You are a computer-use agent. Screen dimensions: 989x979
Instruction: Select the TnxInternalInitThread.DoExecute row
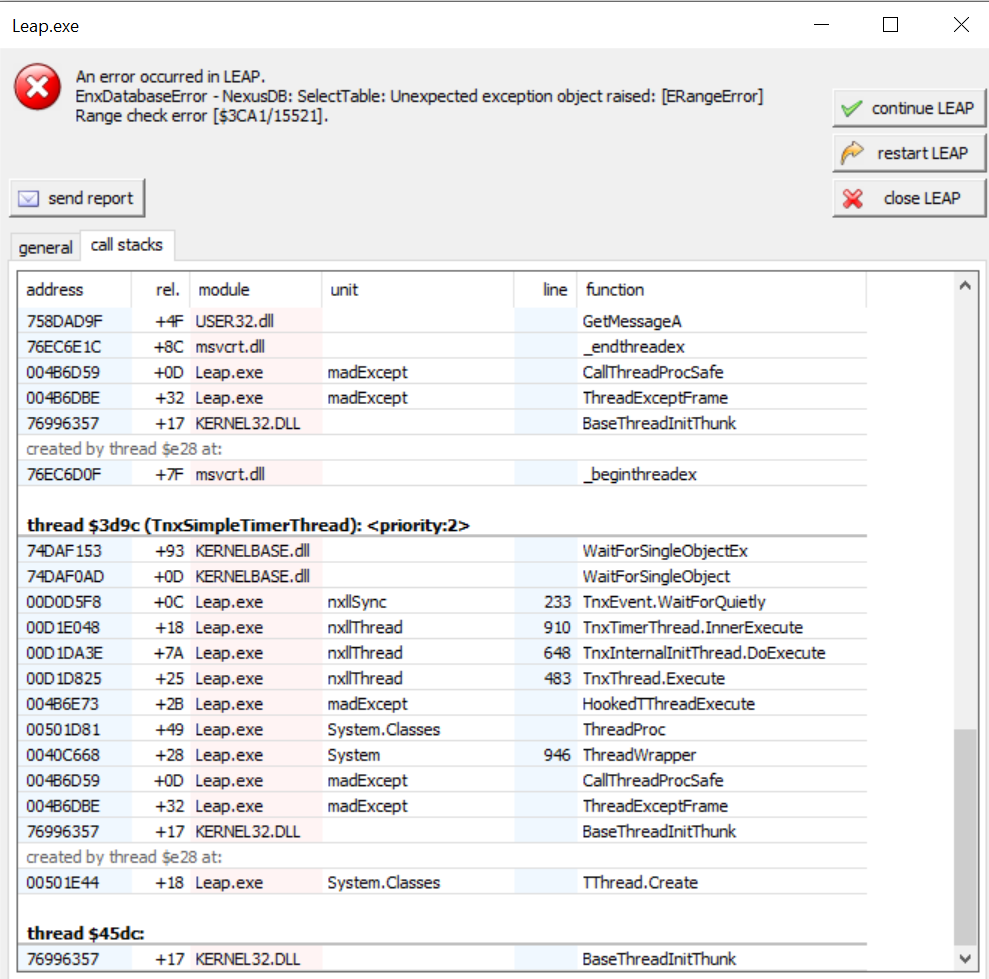pos(442,653)
